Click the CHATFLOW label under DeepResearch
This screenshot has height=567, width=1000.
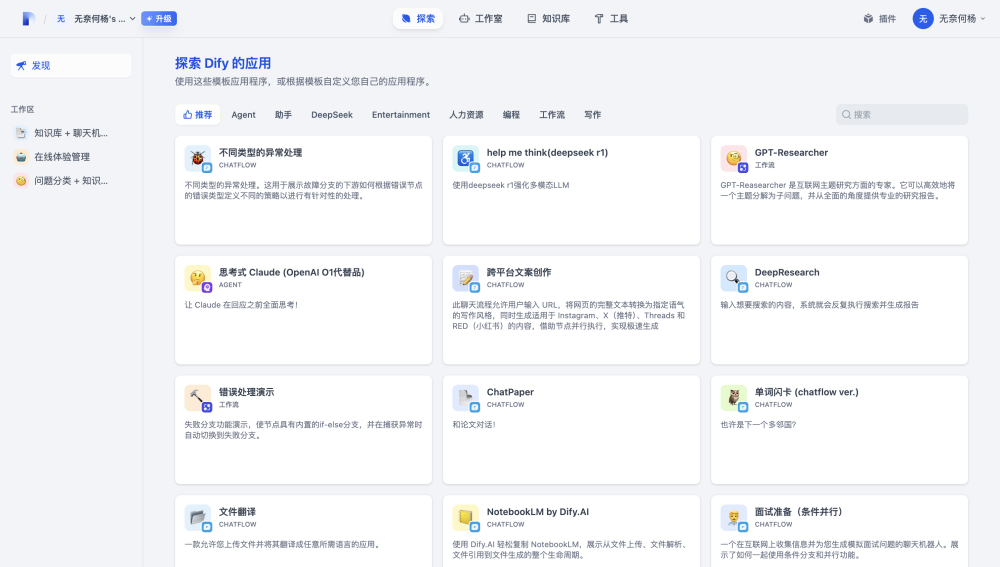click(x=774, y=285)
